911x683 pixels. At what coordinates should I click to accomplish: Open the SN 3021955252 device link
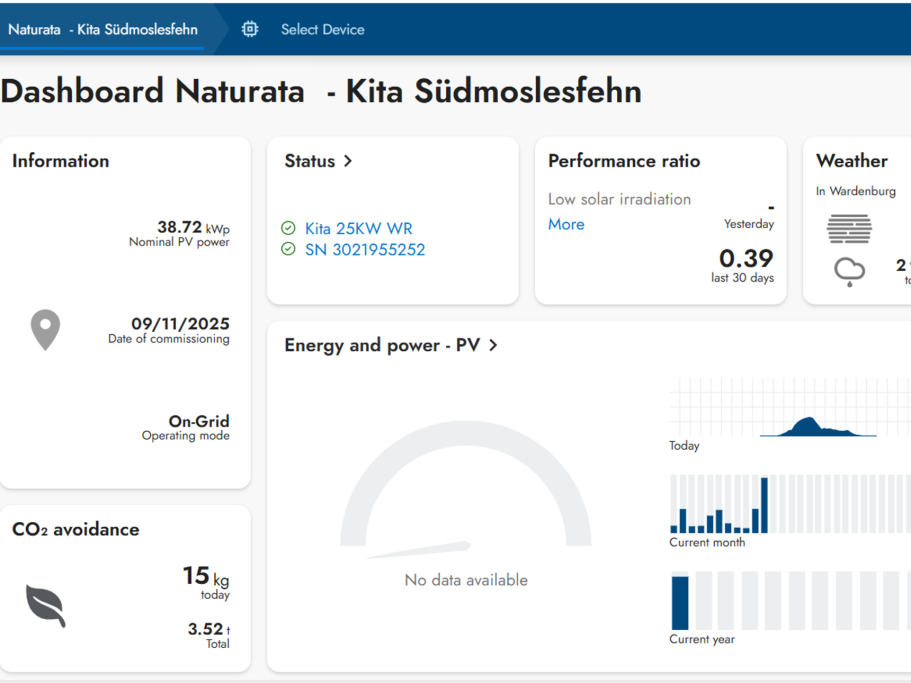tap(365, 250)
